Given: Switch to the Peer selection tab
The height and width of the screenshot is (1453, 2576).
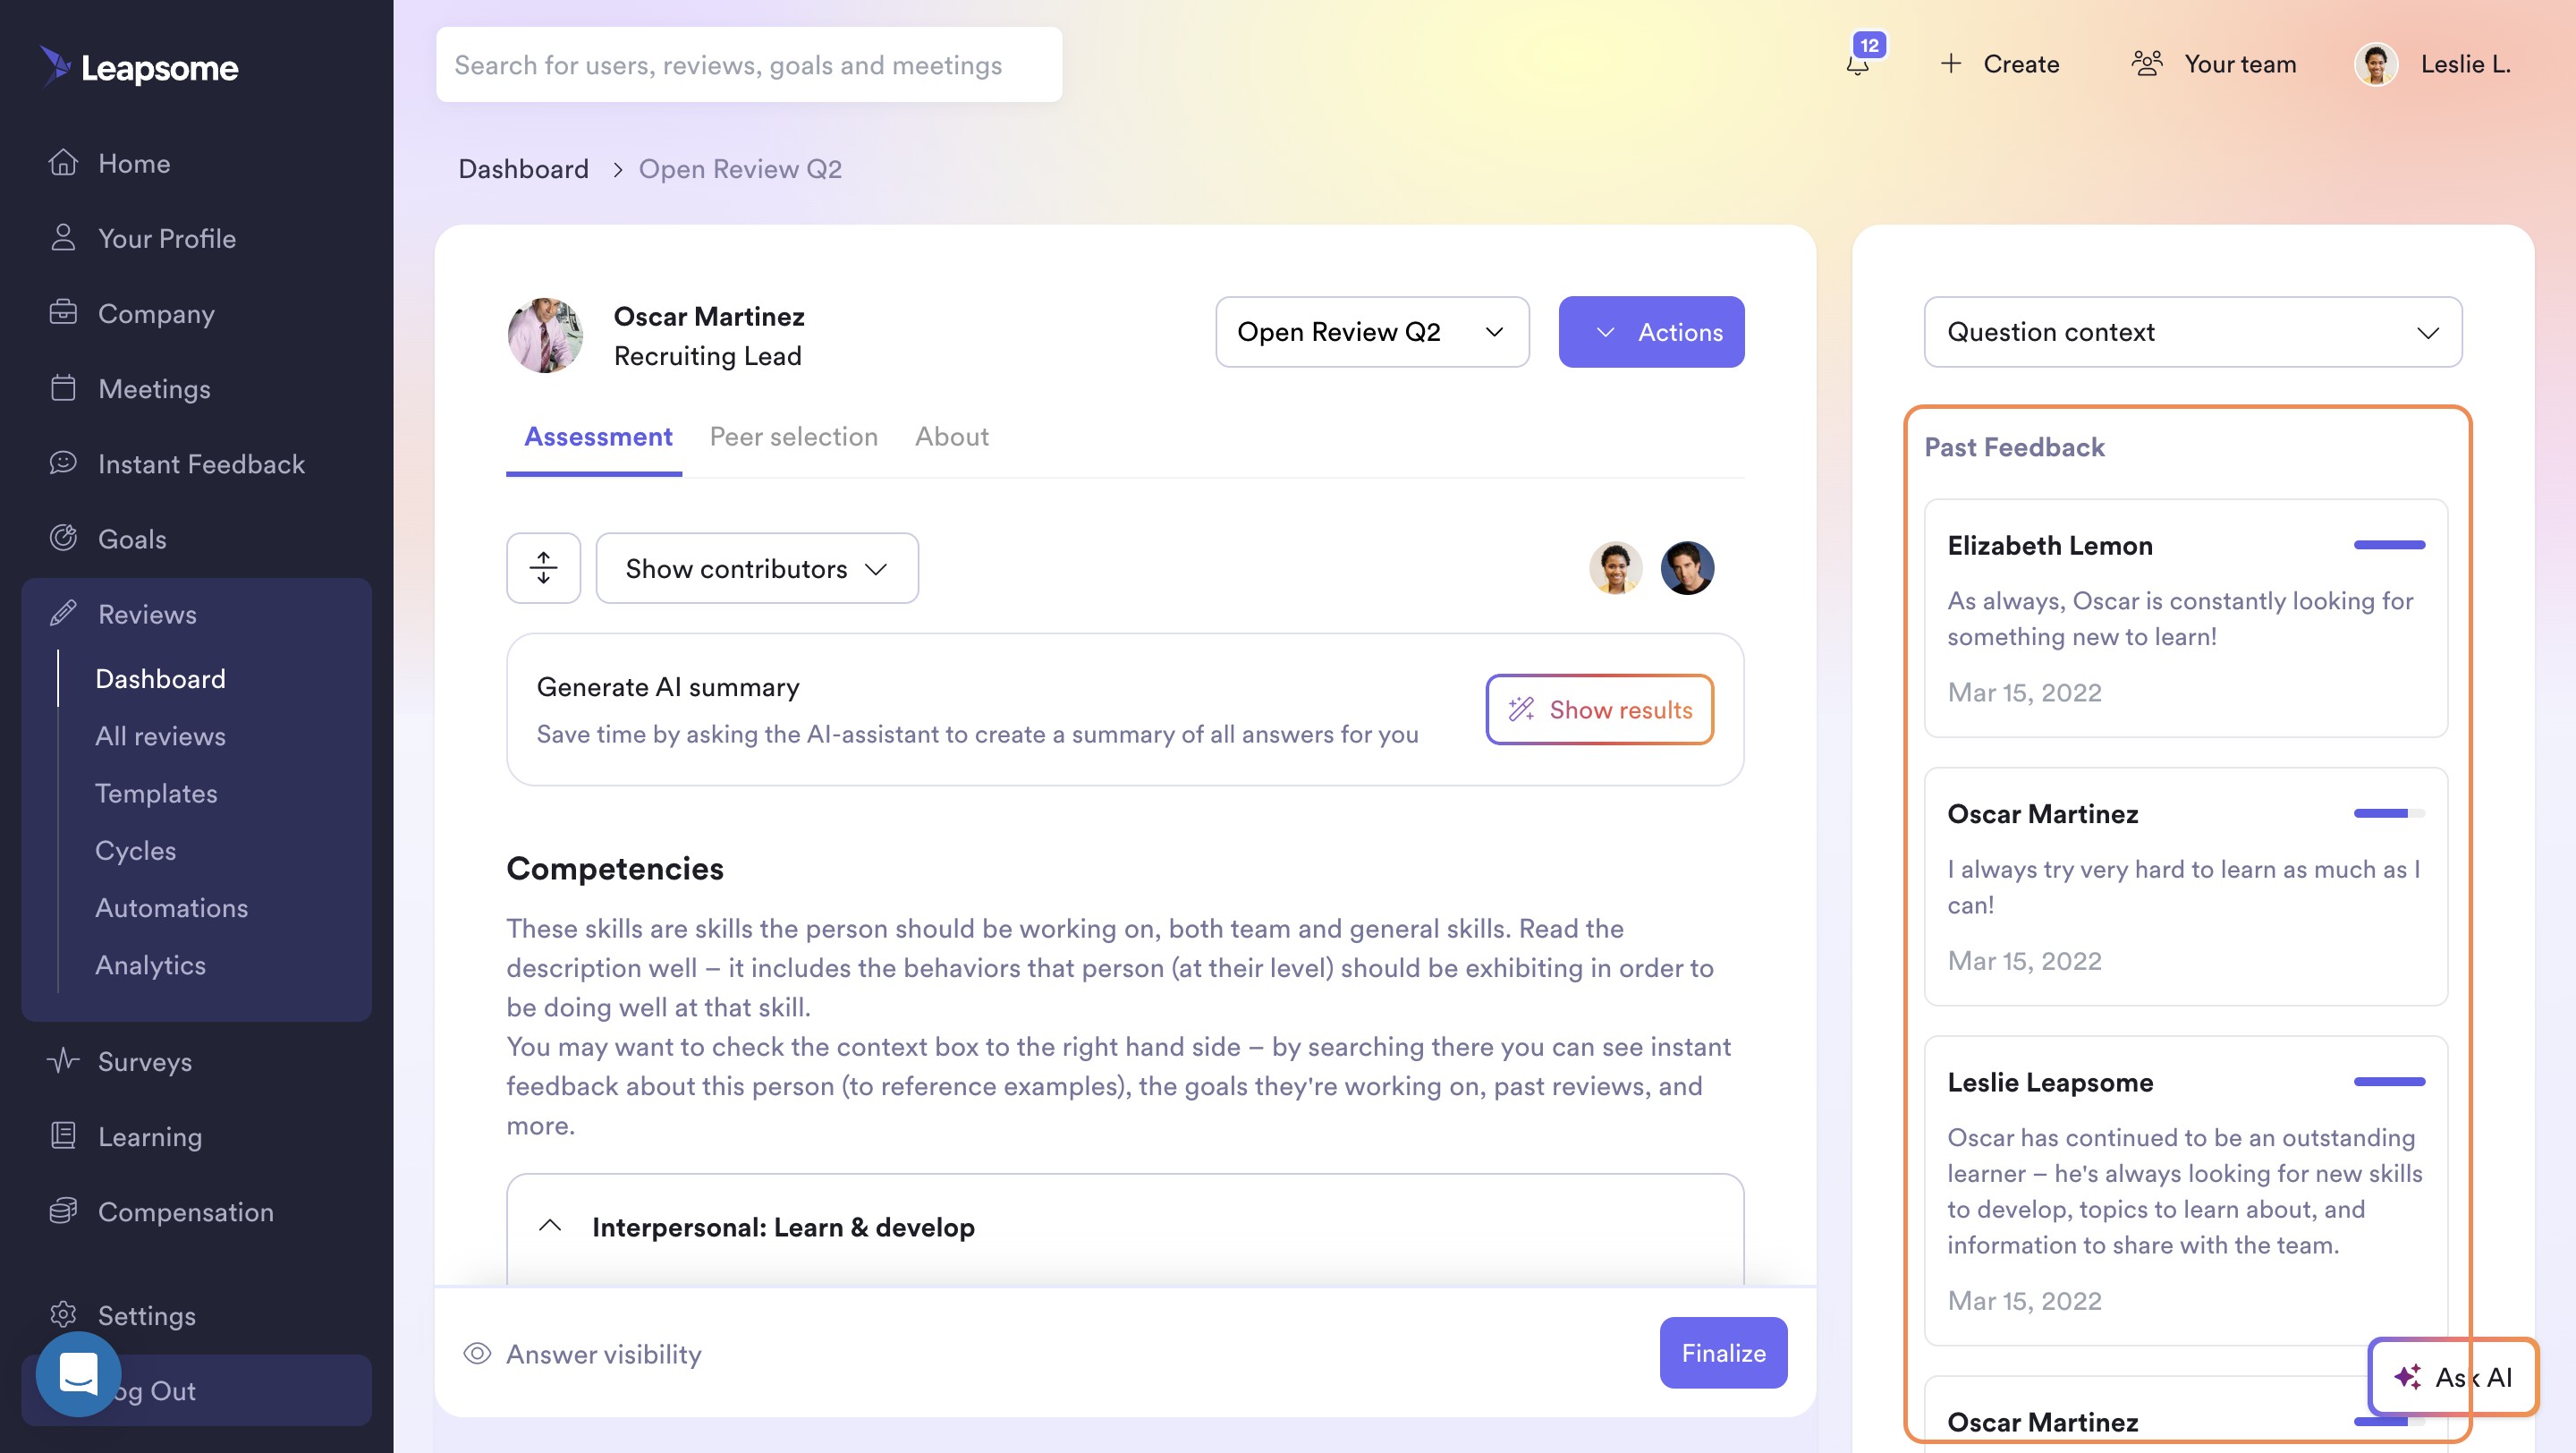Looking at the screenshot, I should pyautogui.click(x=794, y=436).
